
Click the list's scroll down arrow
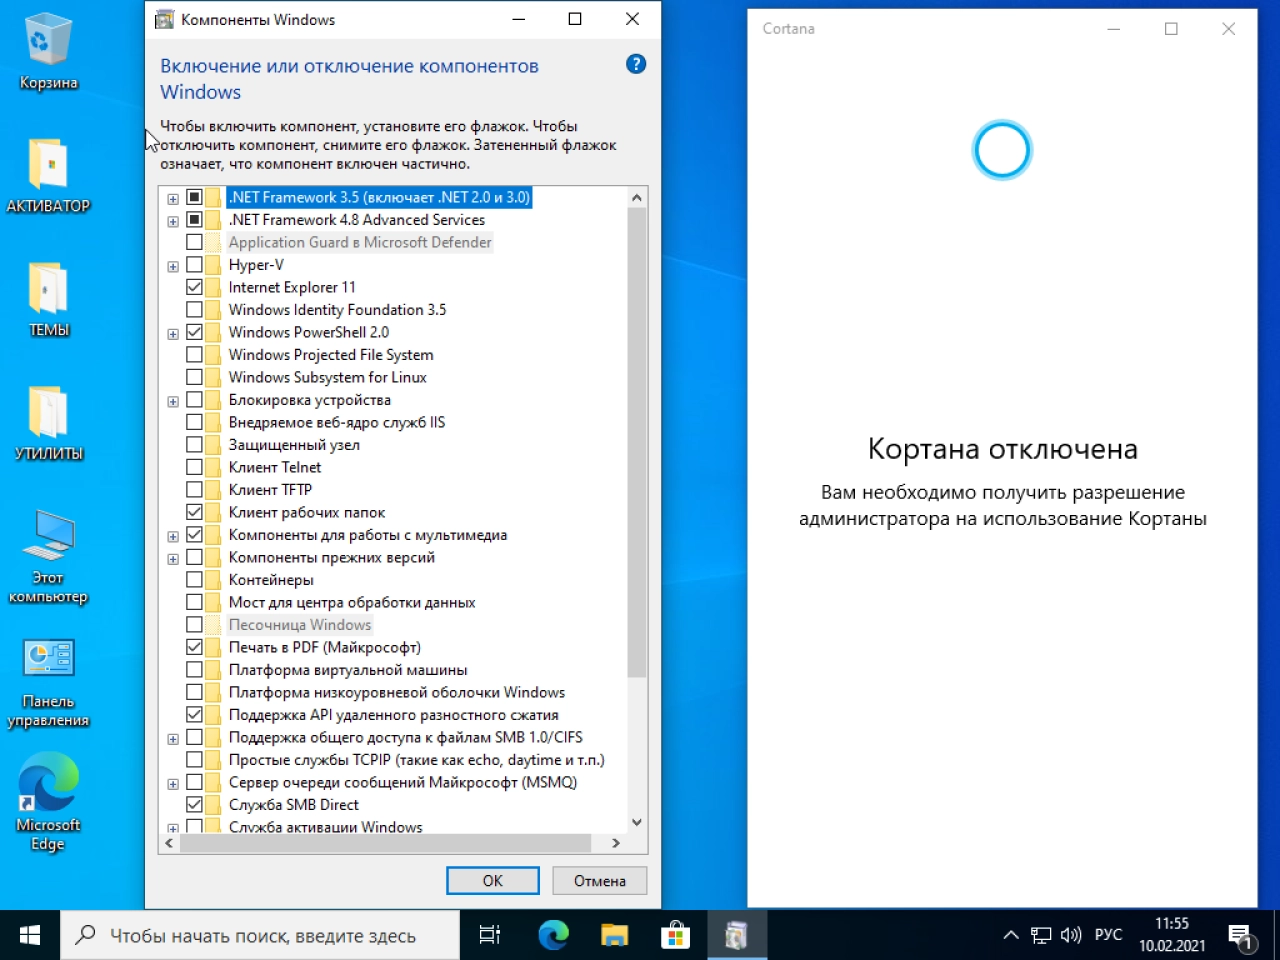637,822
